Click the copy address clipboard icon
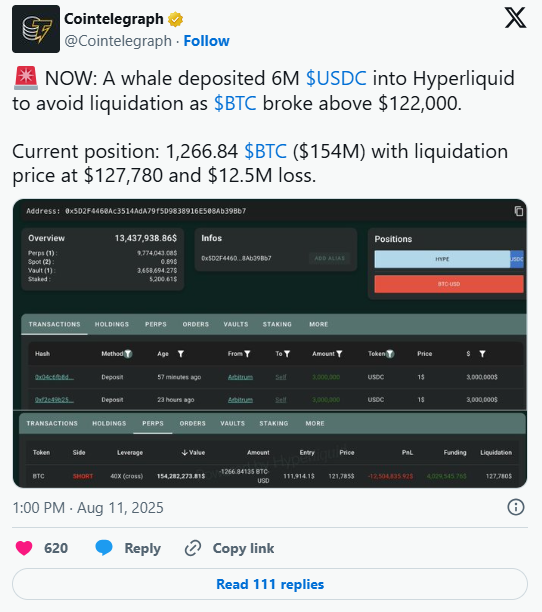542x612 pixels. click(x=519, y=211)
